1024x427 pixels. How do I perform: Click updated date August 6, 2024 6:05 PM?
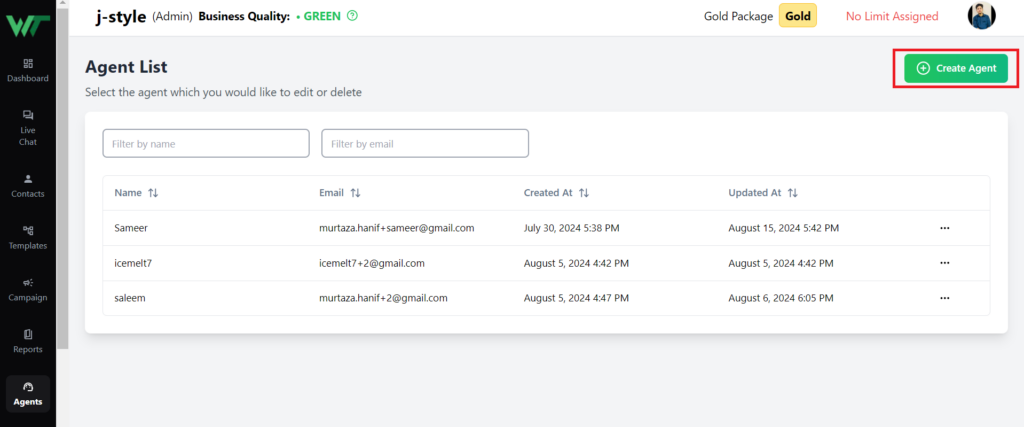781,298
